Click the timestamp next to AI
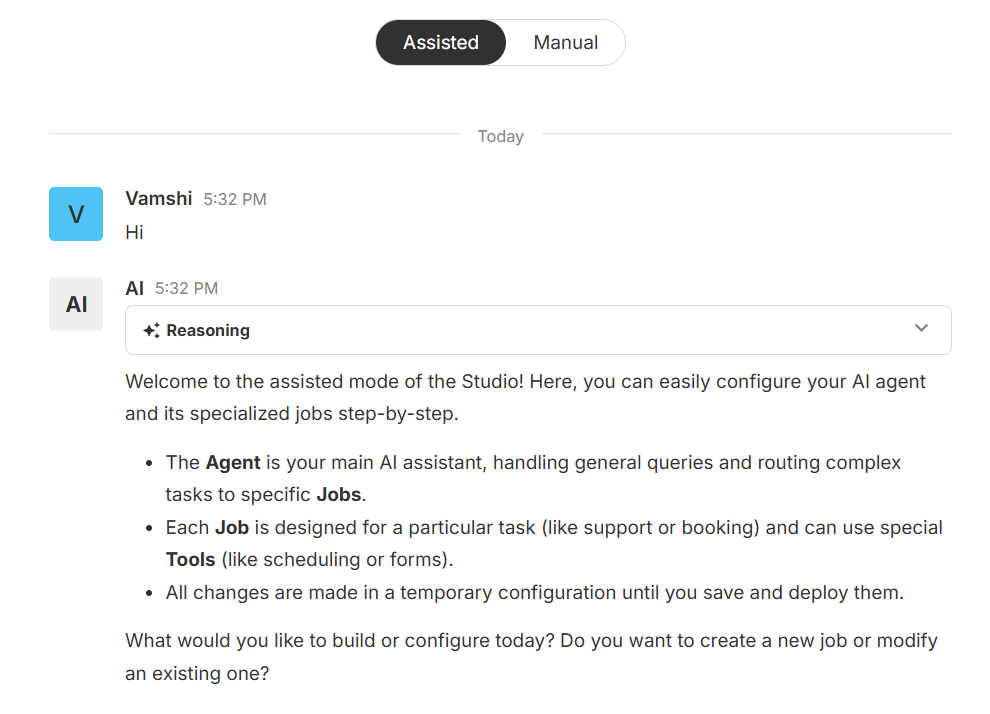The image size is (990, 714). tap(186, 289)
